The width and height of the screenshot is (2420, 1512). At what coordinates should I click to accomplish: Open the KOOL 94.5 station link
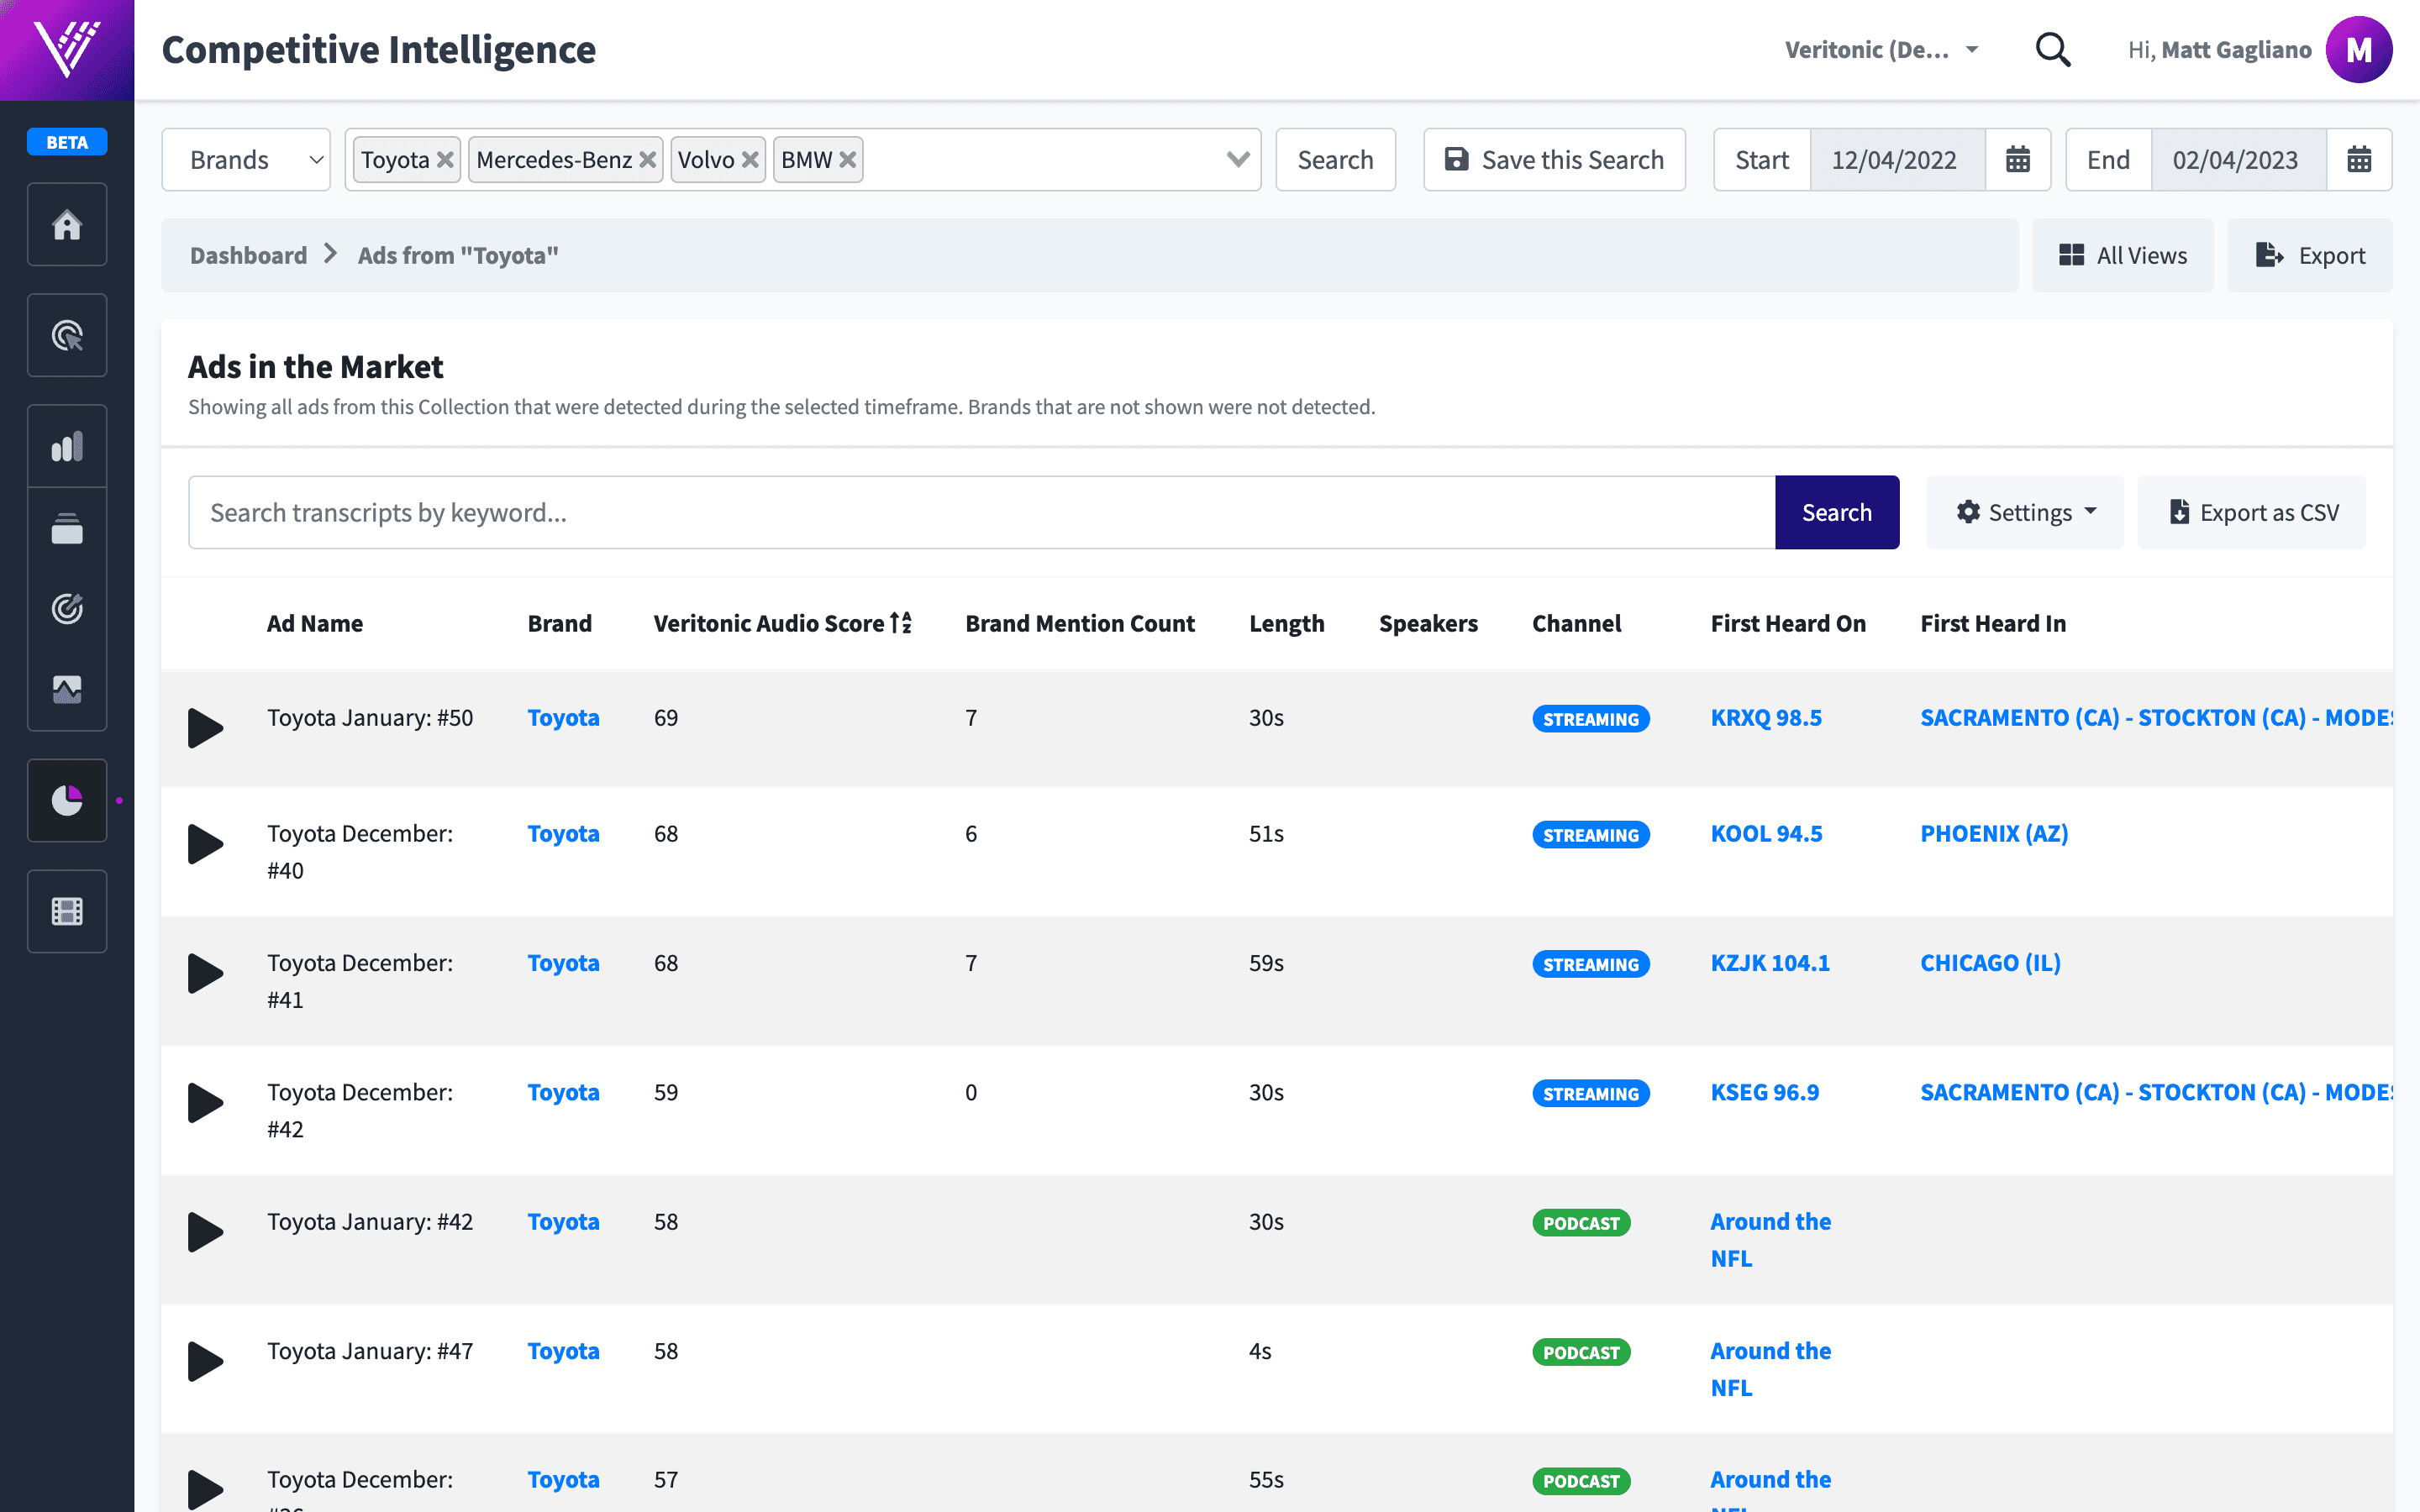(x=1766, y=833)
